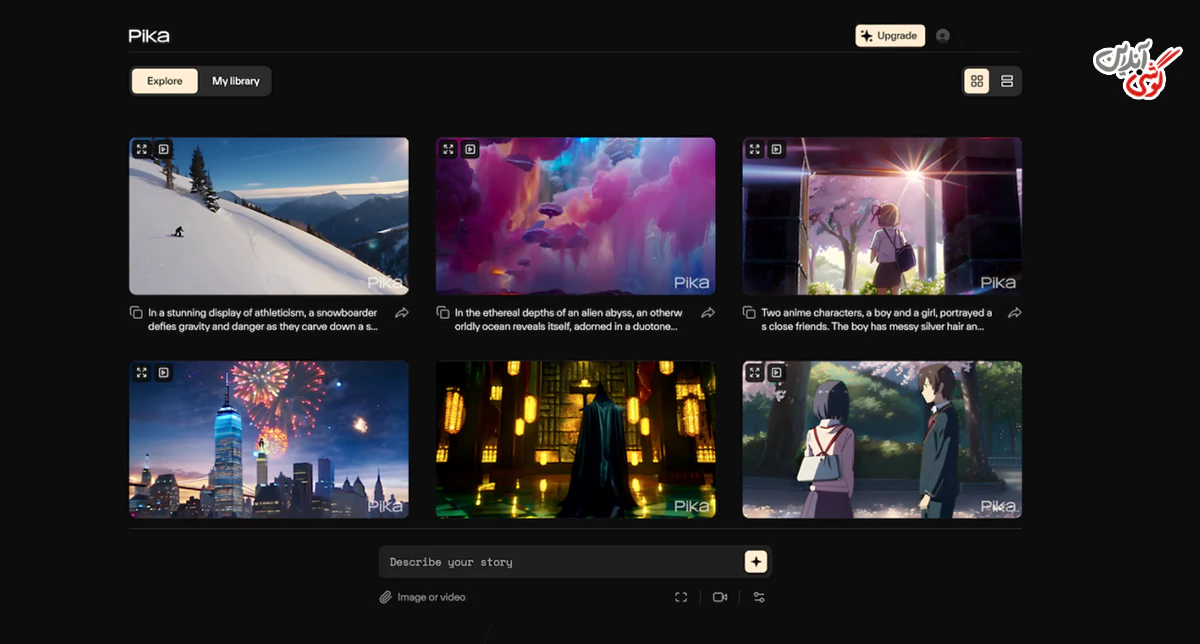Click the Upgrade button
The image size is (1200, 644).
[890, 36]
